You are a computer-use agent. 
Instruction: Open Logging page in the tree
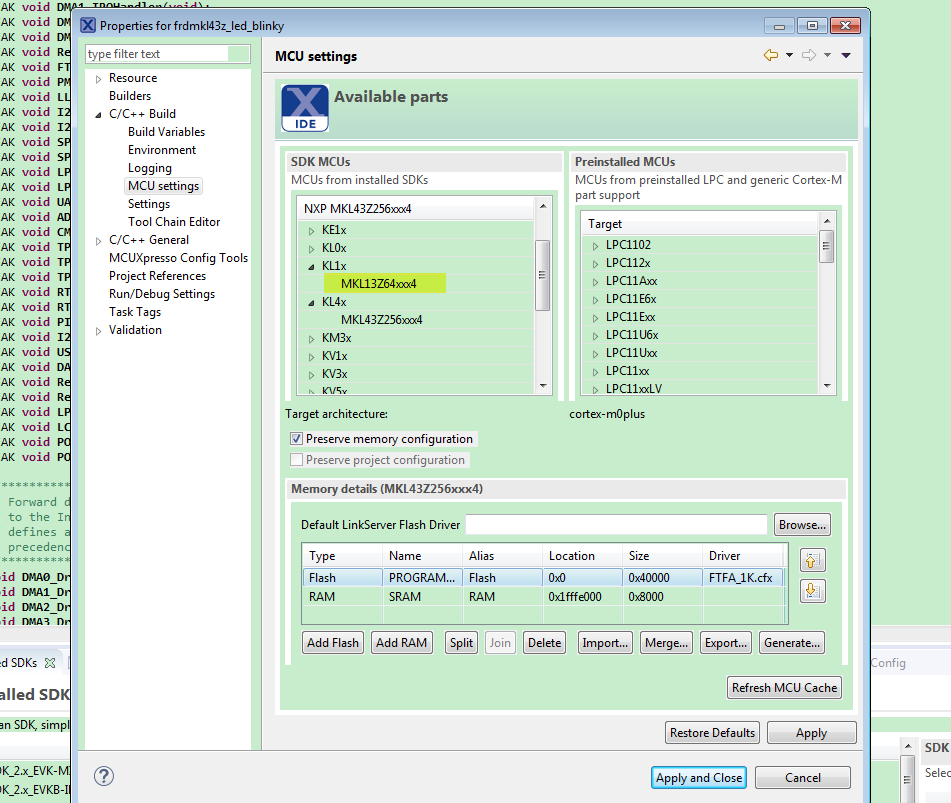150,168
